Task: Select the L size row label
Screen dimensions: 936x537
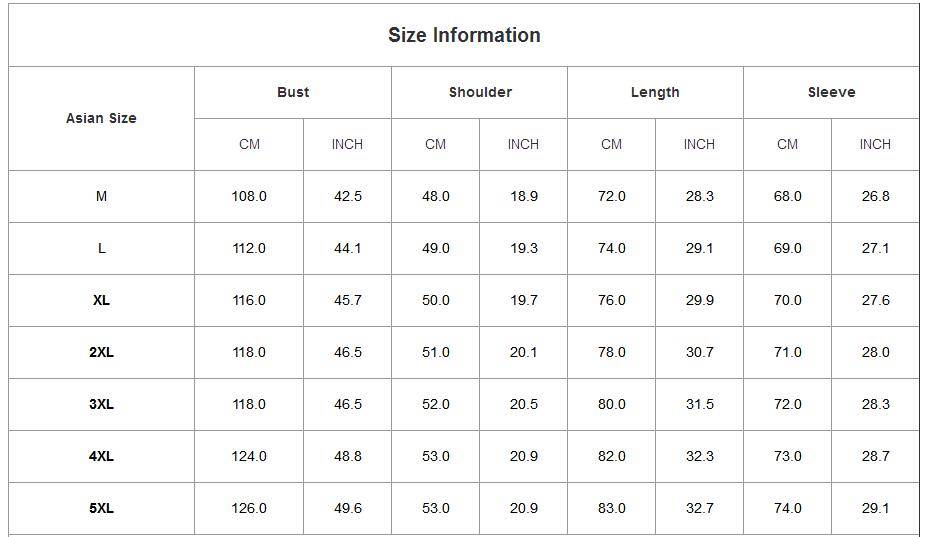Action: pyautogui.click(x=101, y=248)
